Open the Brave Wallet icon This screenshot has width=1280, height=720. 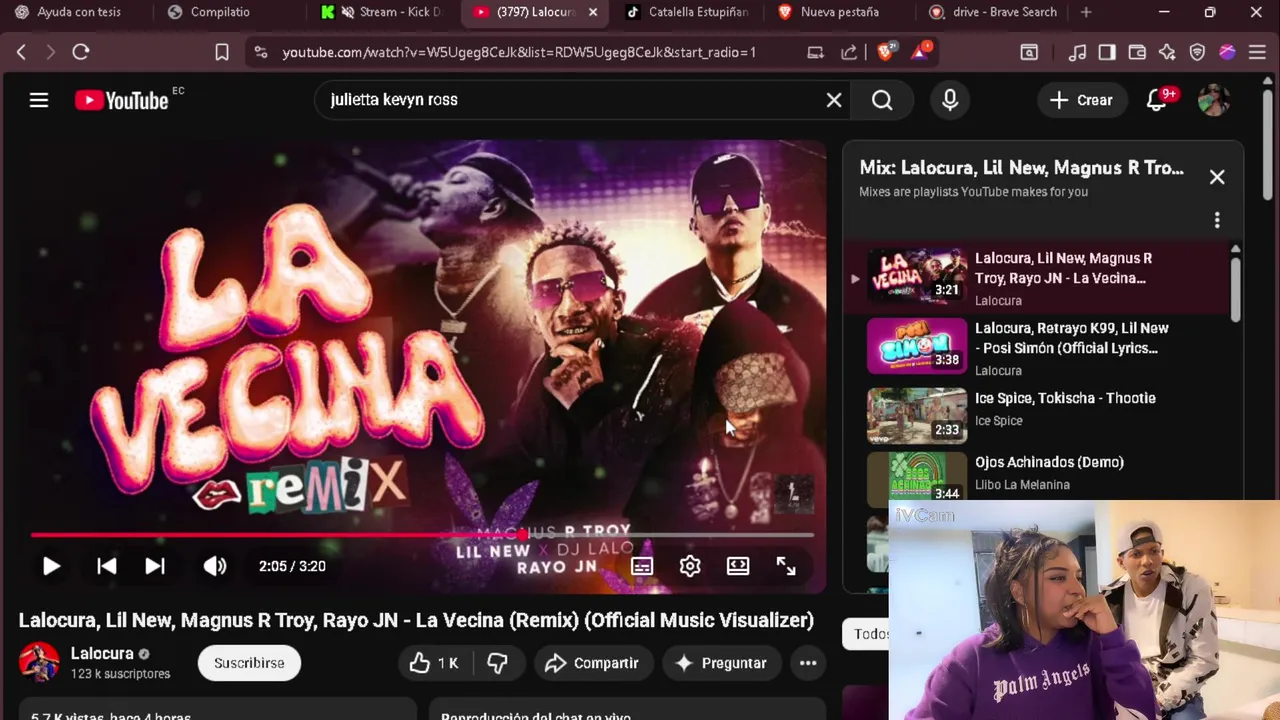(1137, 52)
